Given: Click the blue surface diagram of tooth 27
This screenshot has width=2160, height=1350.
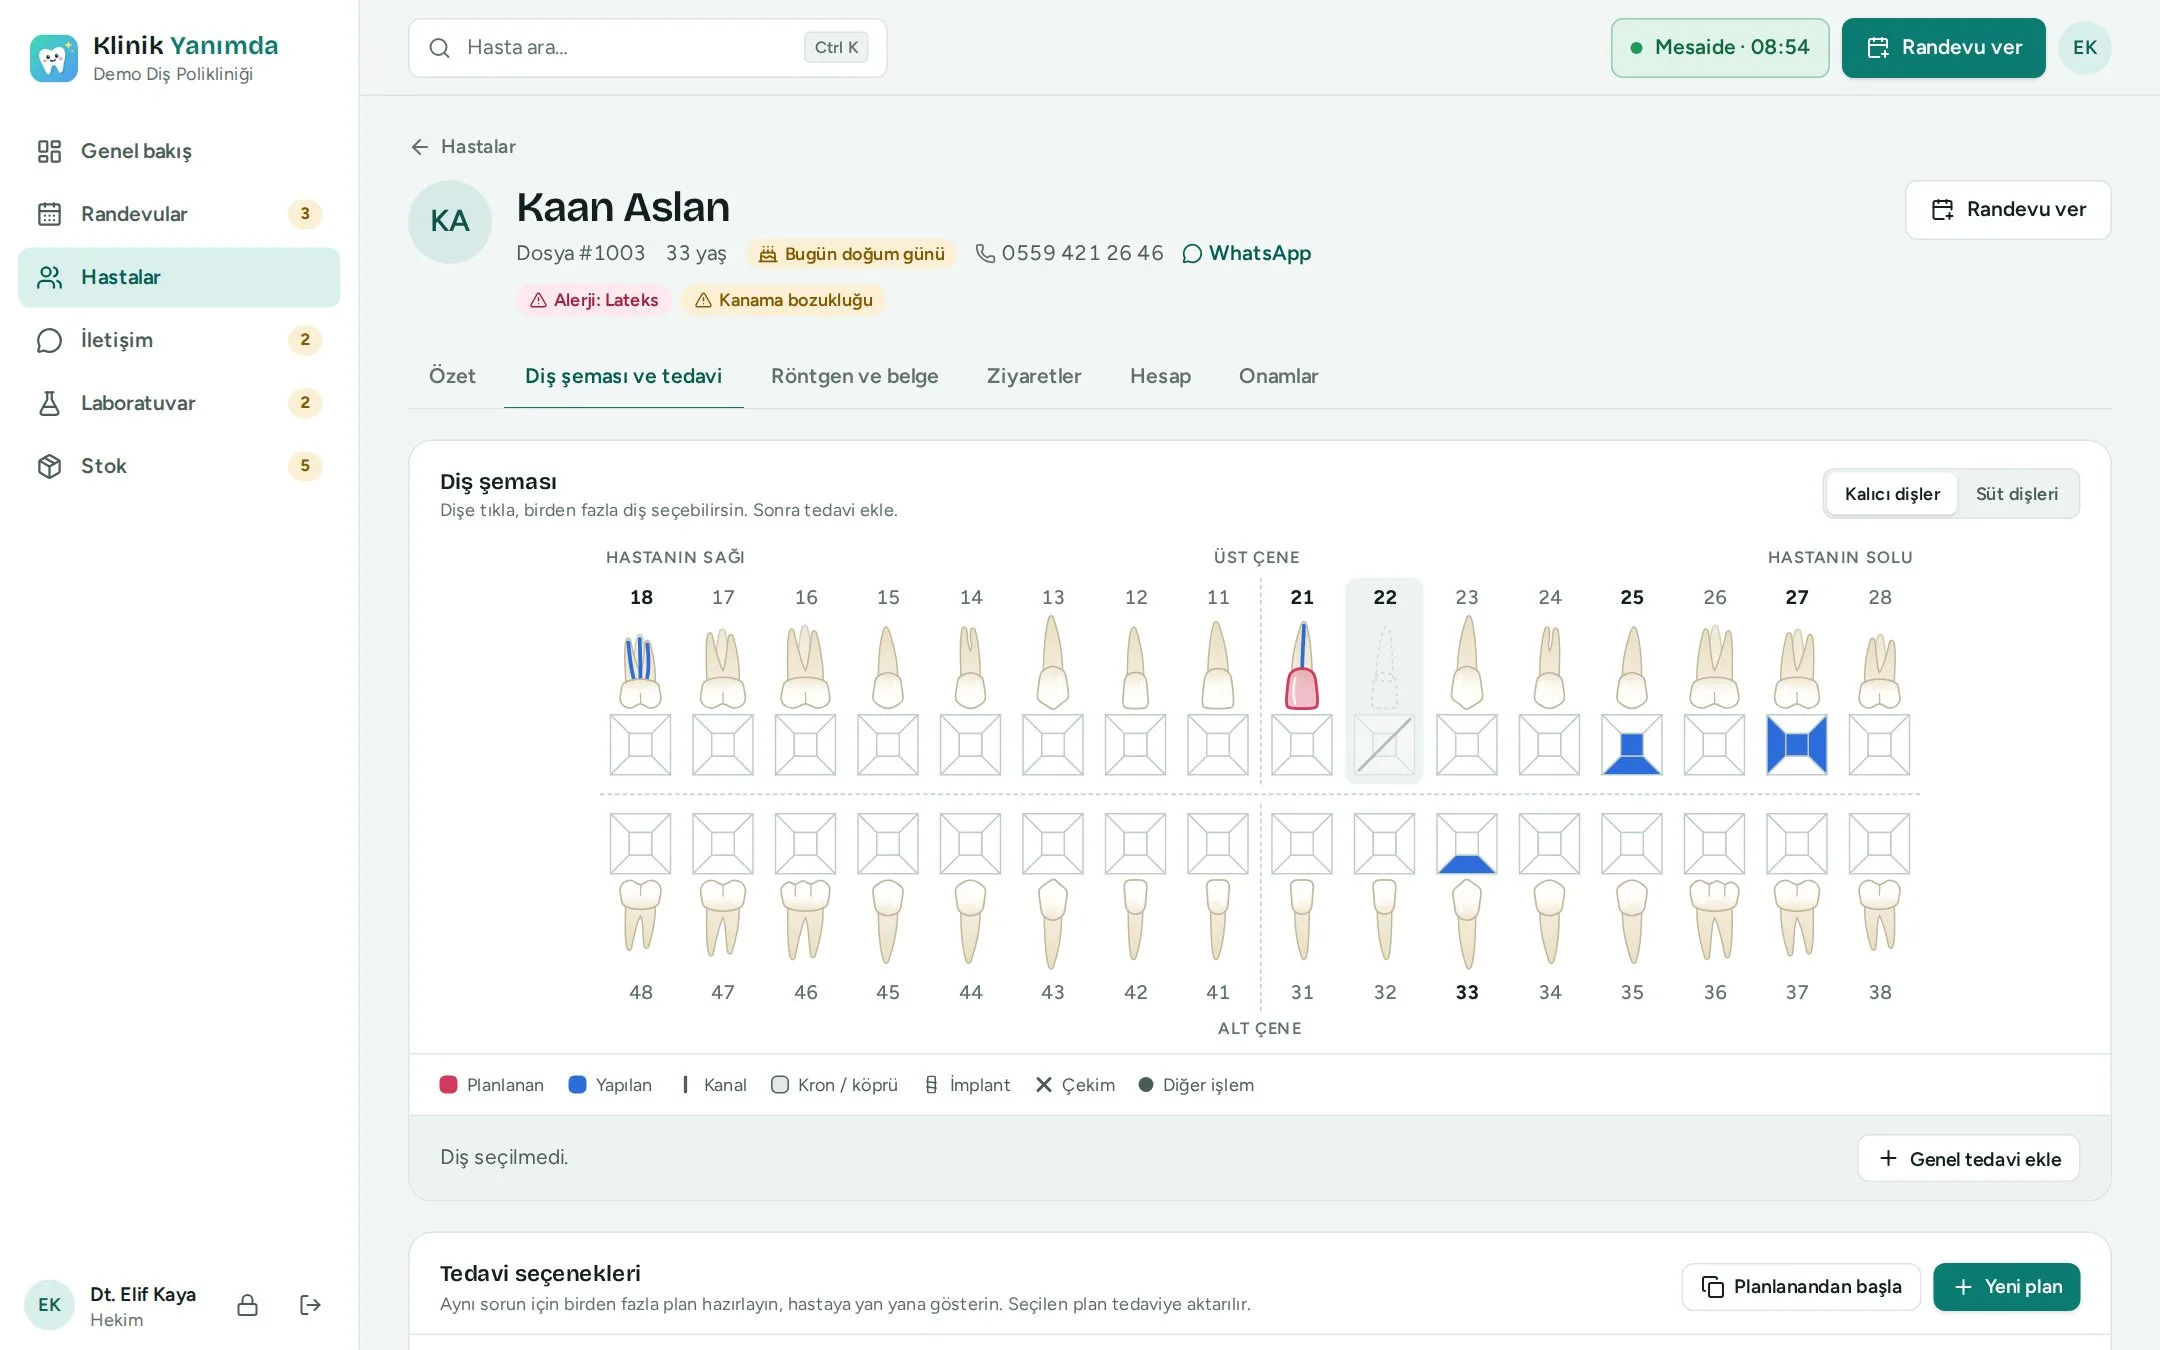Looking at the screenshot, I should click(1796, 745).
